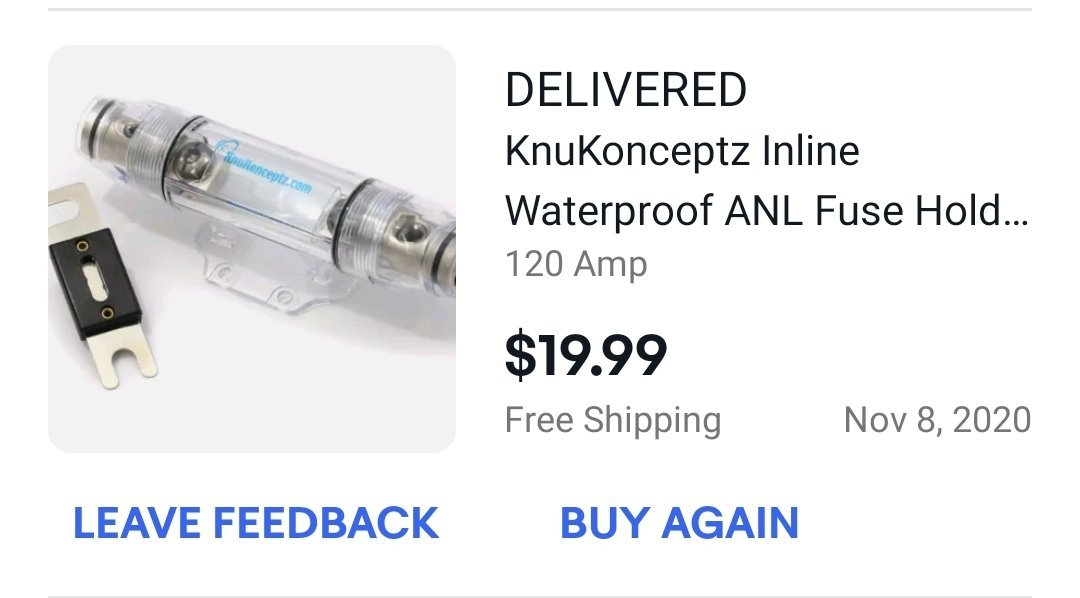Viewport: 1080px width, 598px height.
Task: Tap the BUY AGAIN button
Action: coord(679,523)
